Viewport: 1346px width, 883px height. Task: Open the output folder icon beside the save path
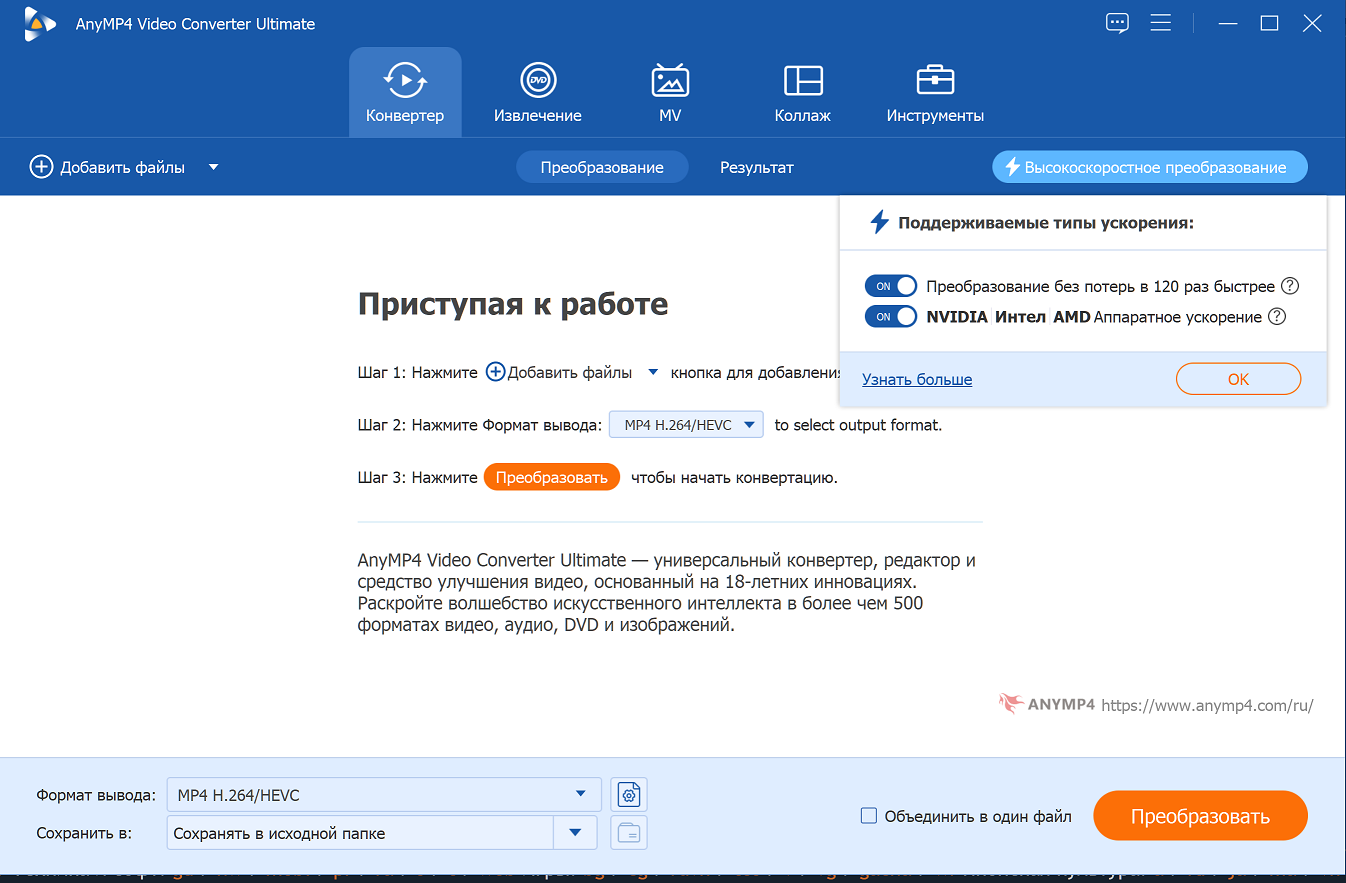click(x=629, y=833)
